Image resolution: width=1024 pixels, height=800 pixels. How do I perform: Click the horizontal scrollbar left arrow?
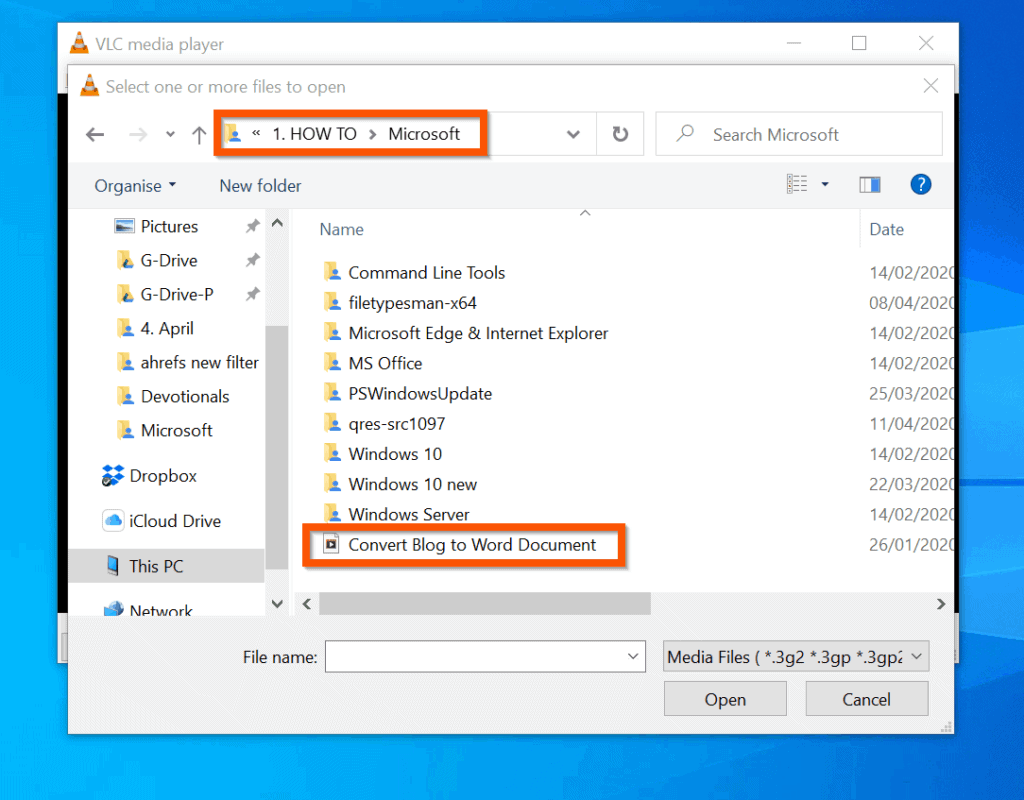pyautogui.click(x=307, y=604)
